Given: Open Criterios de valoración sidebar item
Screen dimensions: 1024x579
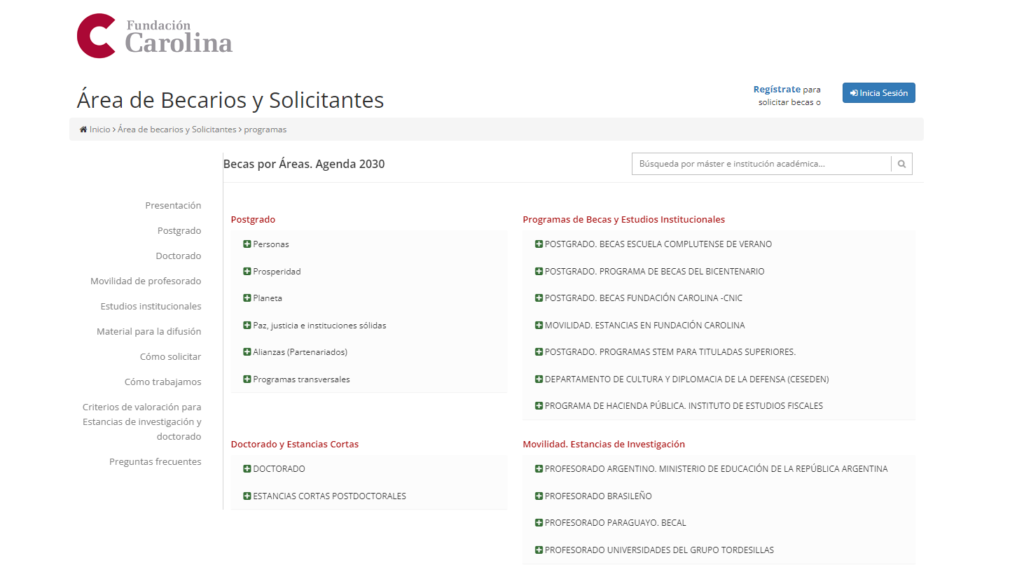Looking at the screenshot, I should [142, 422].
